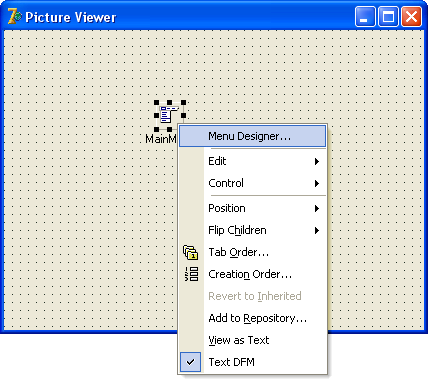
Task: Open Tab Order dialog entry
Action: coord(252,252)
